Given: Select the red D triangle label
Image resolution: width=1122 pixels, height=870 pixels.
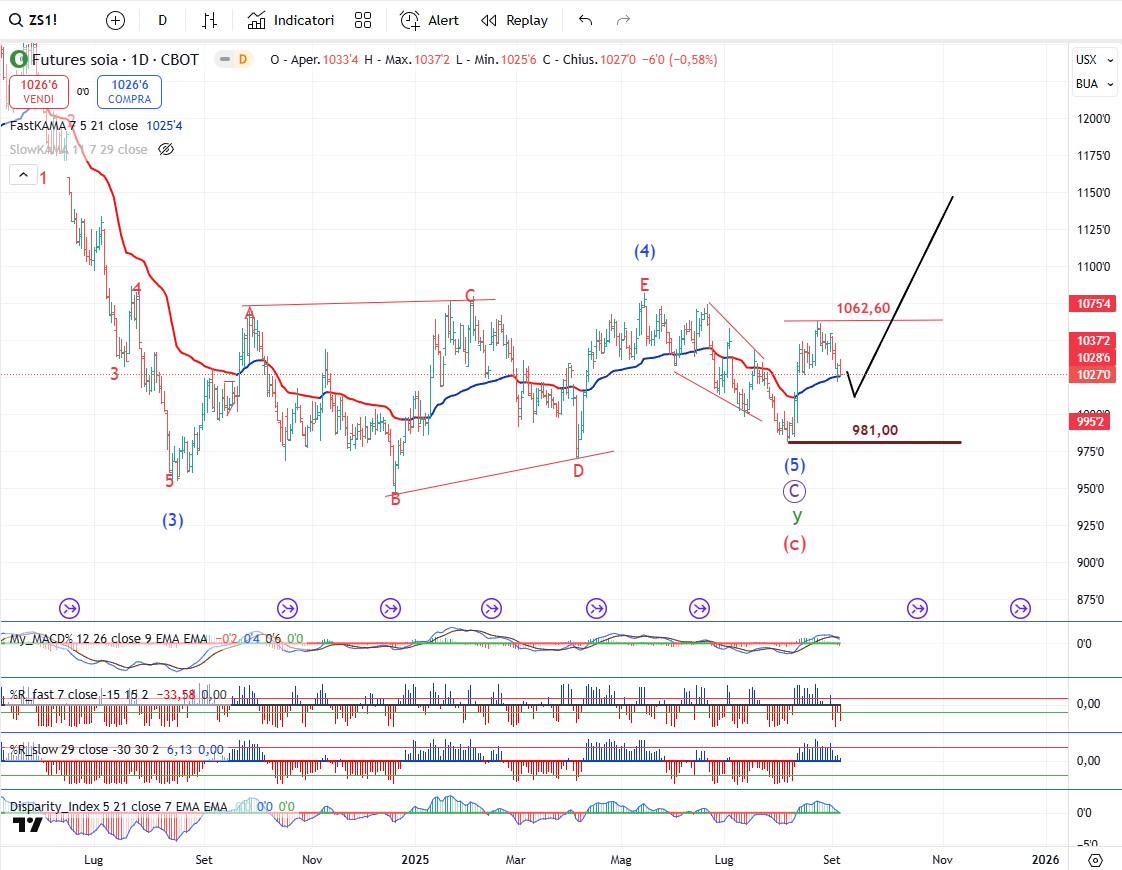Looking at the screenshot, I should coord(578,471).
